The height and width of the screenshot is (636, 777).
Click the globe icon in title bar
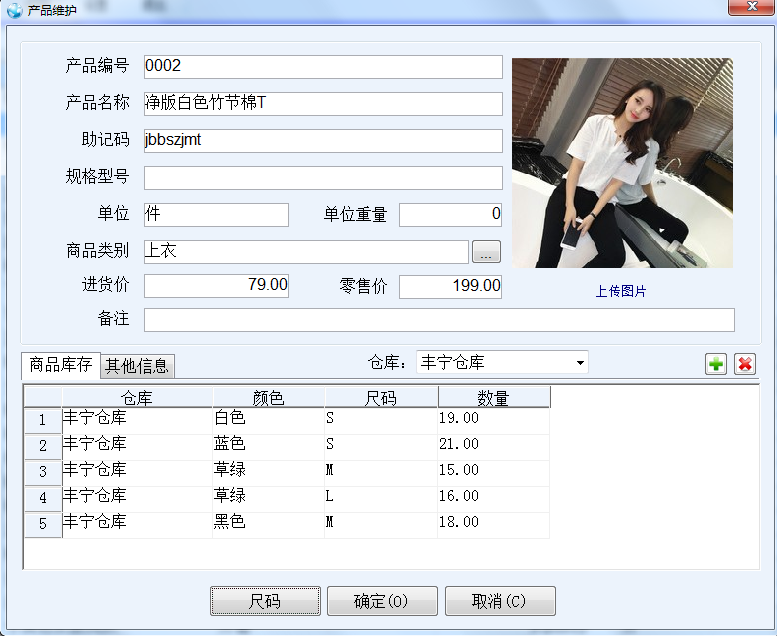pos(14,10)
